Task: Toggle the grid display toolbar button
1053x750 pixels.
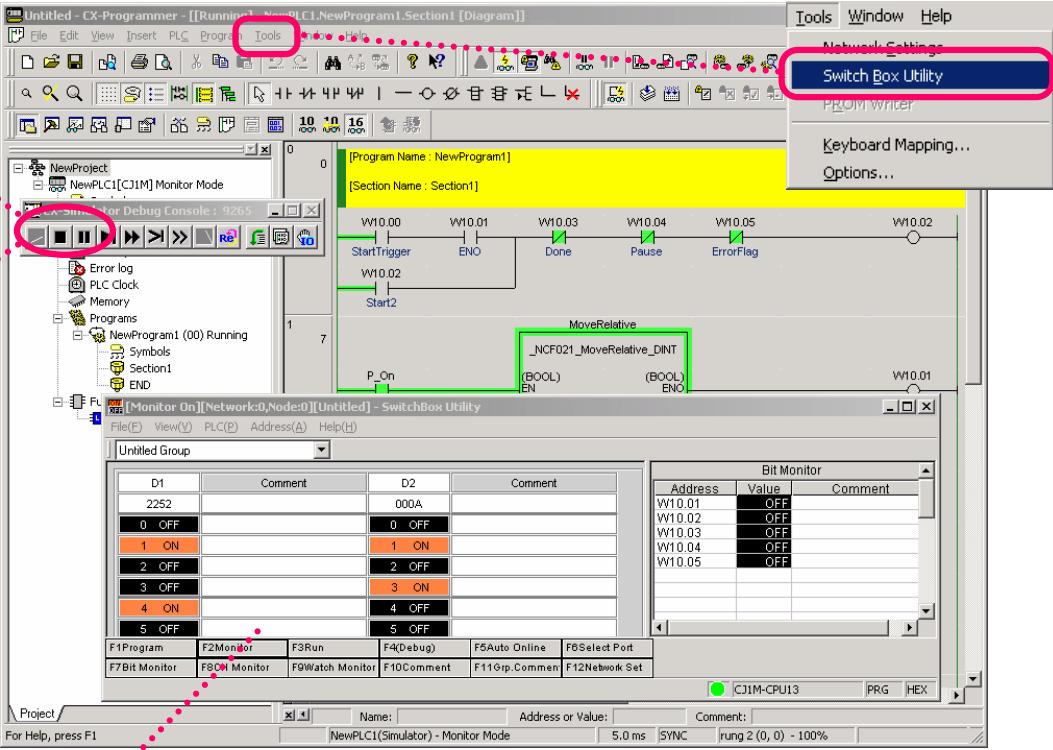Action: [108, 94]
